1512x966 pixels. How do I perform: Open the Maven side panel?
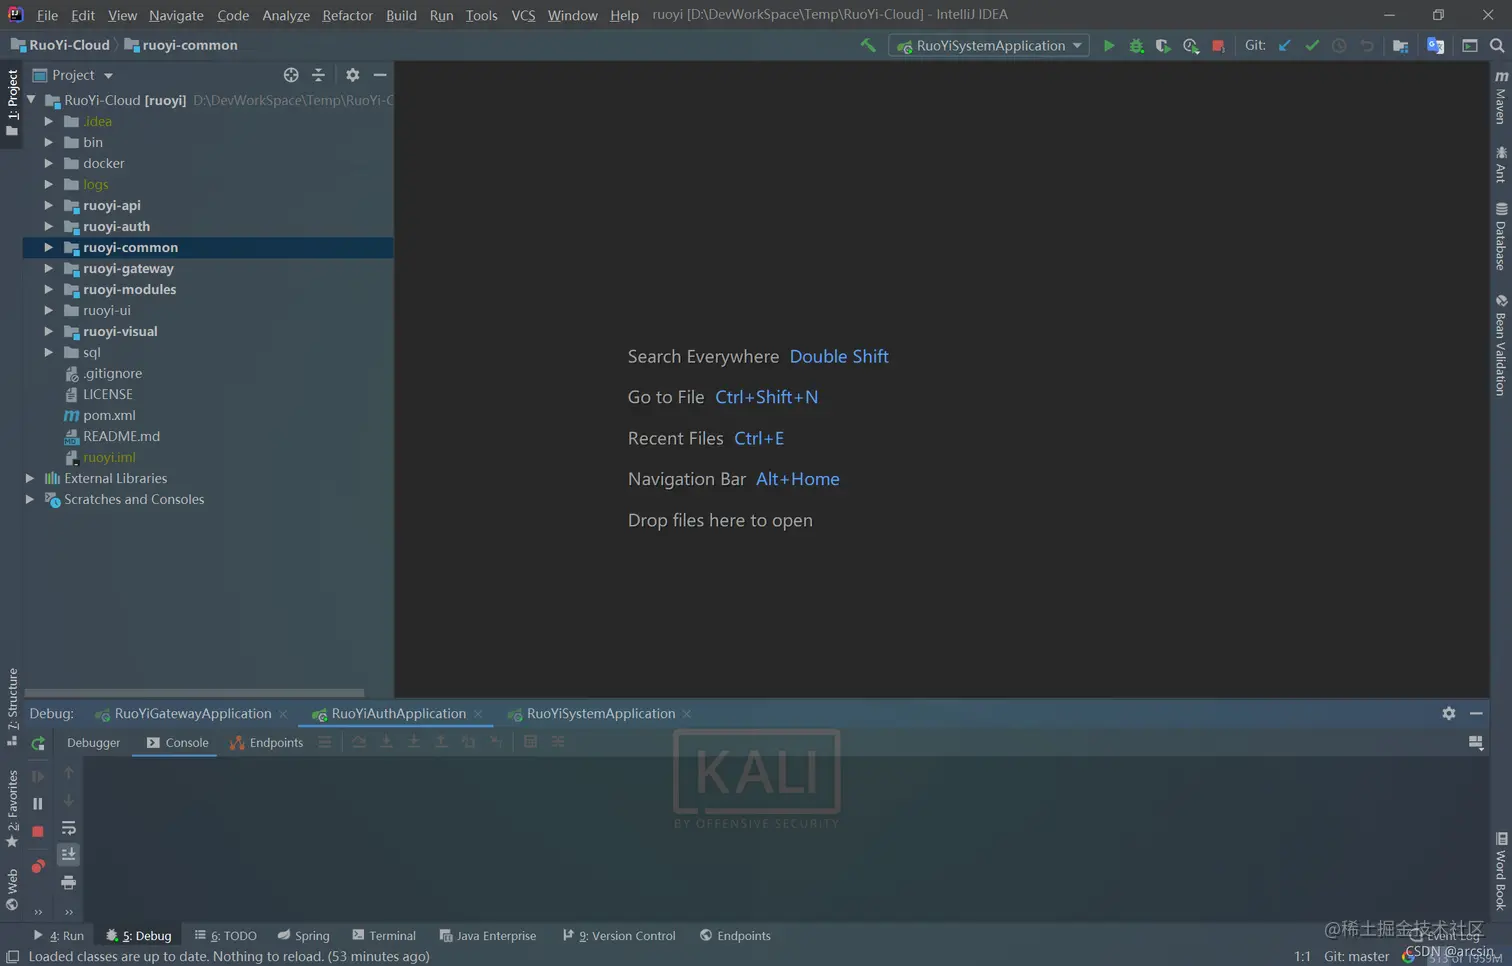(x=1501, y=96)
